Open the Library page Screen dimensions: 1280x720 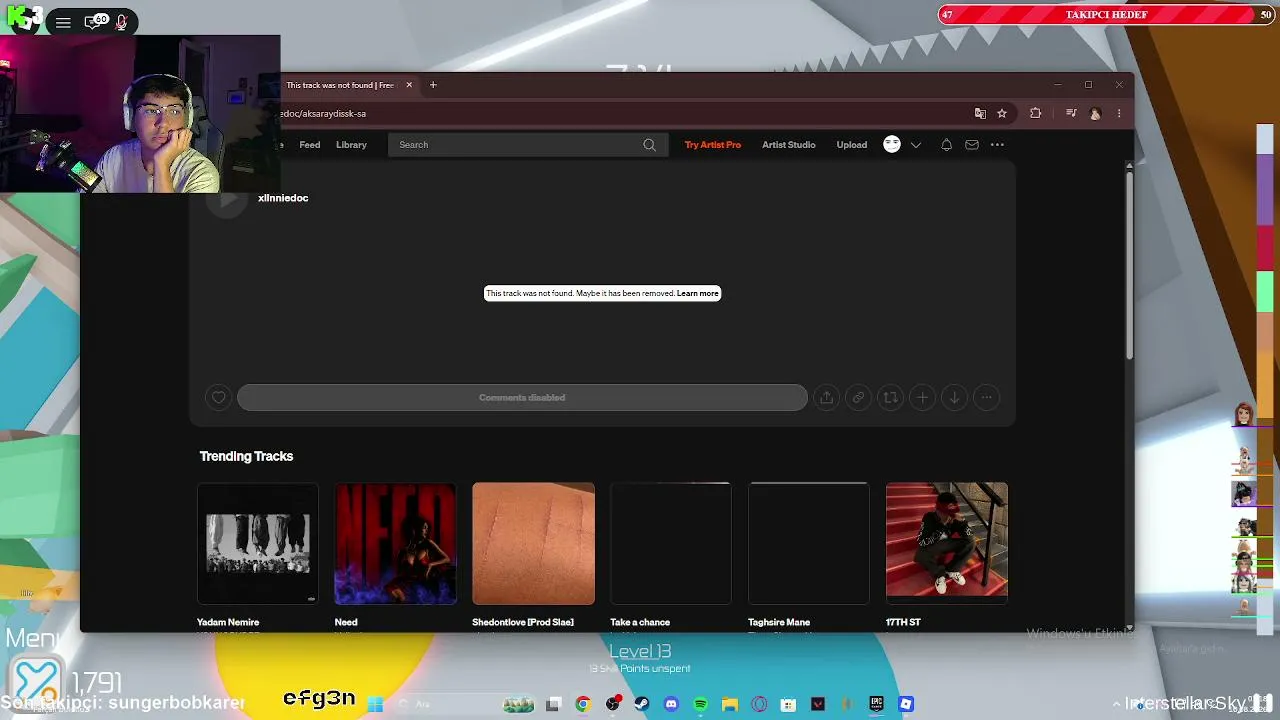[x=351, y=145]
